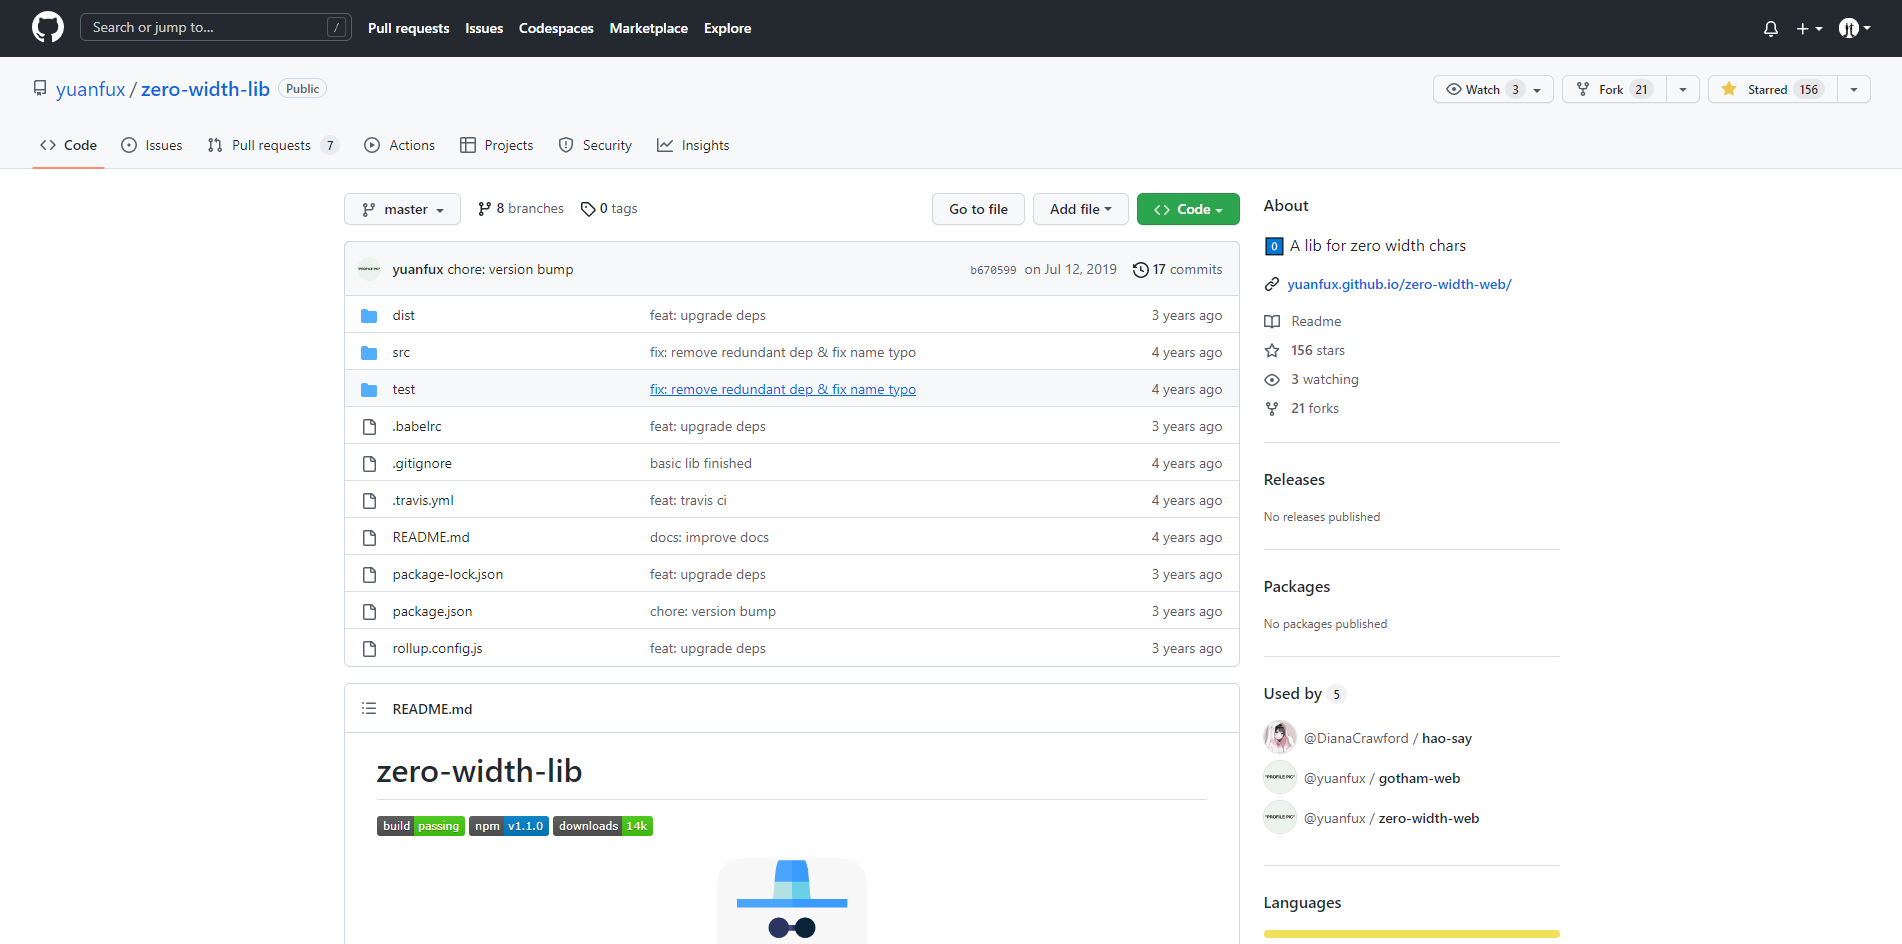Open commit b670599
This screenshot has height=944, width=1902.
click(993, 270)
